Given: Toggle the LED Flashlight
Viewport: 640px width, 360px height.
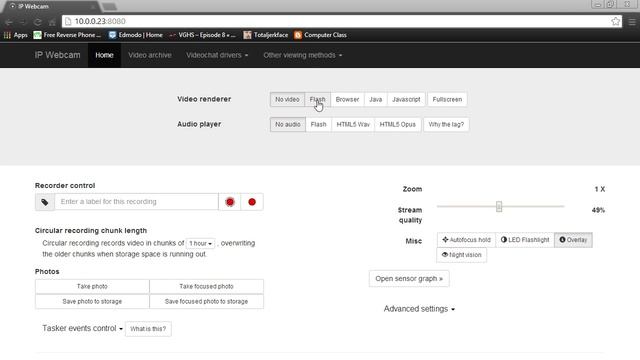Looking at the screenshot, I should click(x=525, y=240).
